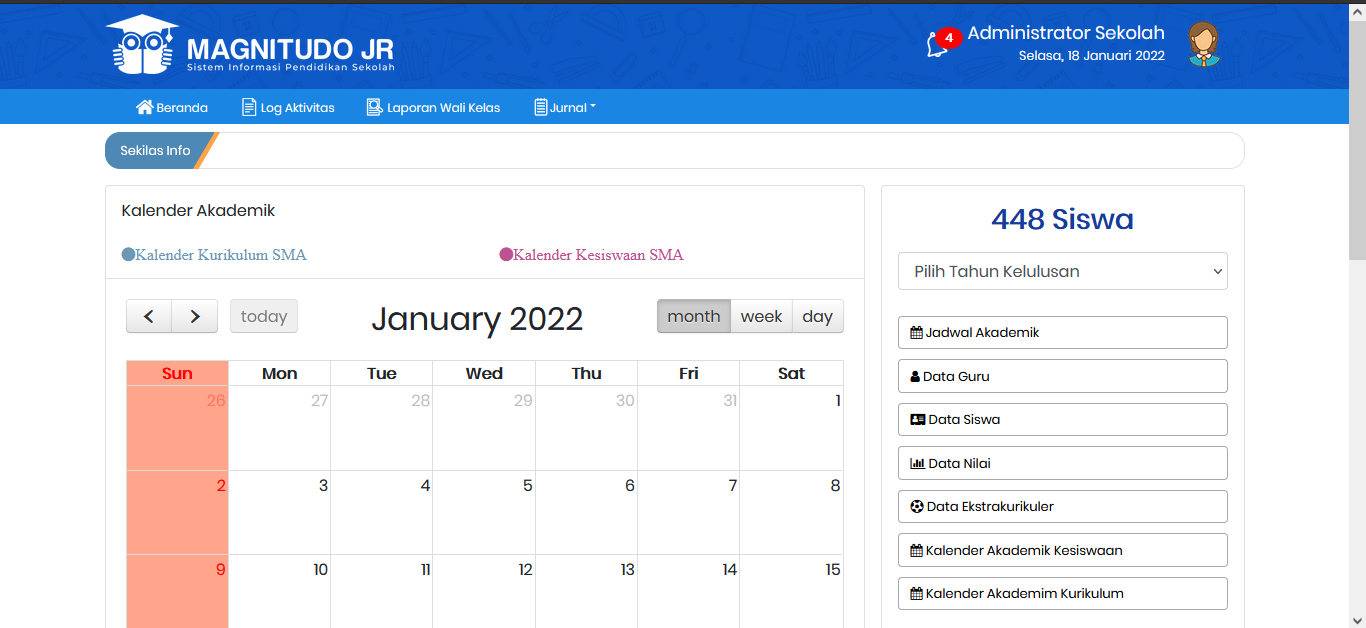Click the notification bell icon
Screen dimensions: 1366x628
(x=936, y=45)
